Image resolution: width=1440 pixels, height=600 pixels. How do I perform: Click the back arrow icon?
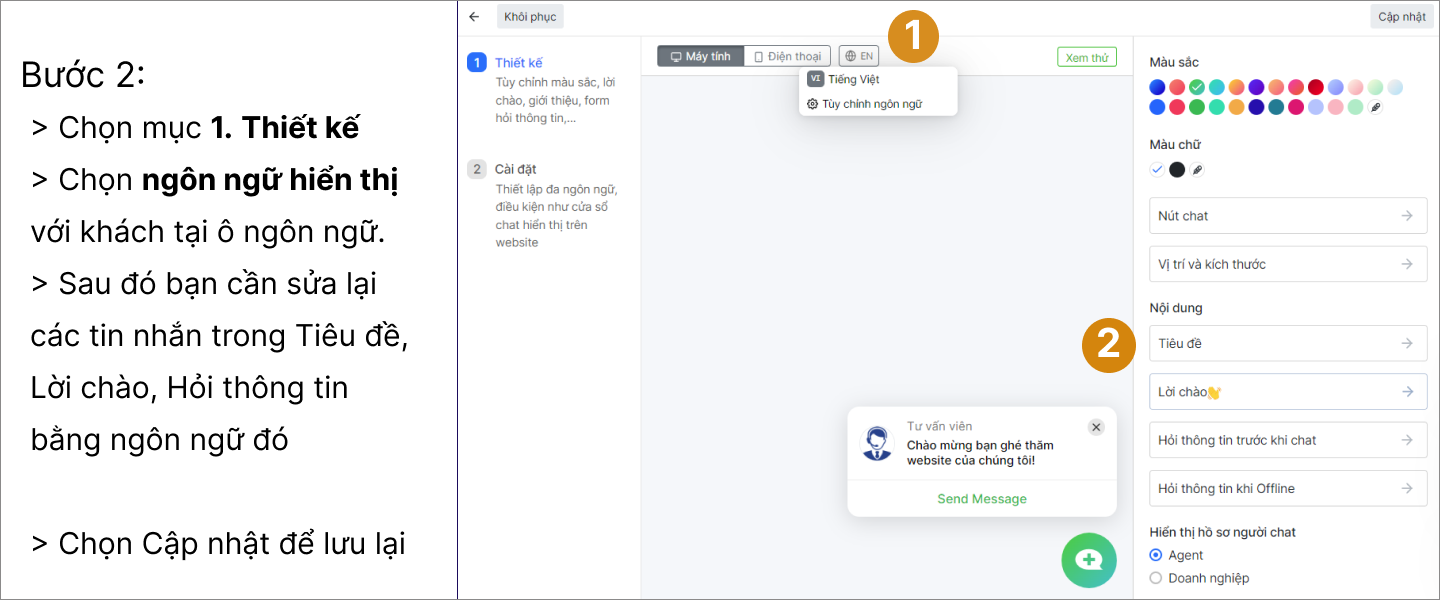click(x=474, y=17)
